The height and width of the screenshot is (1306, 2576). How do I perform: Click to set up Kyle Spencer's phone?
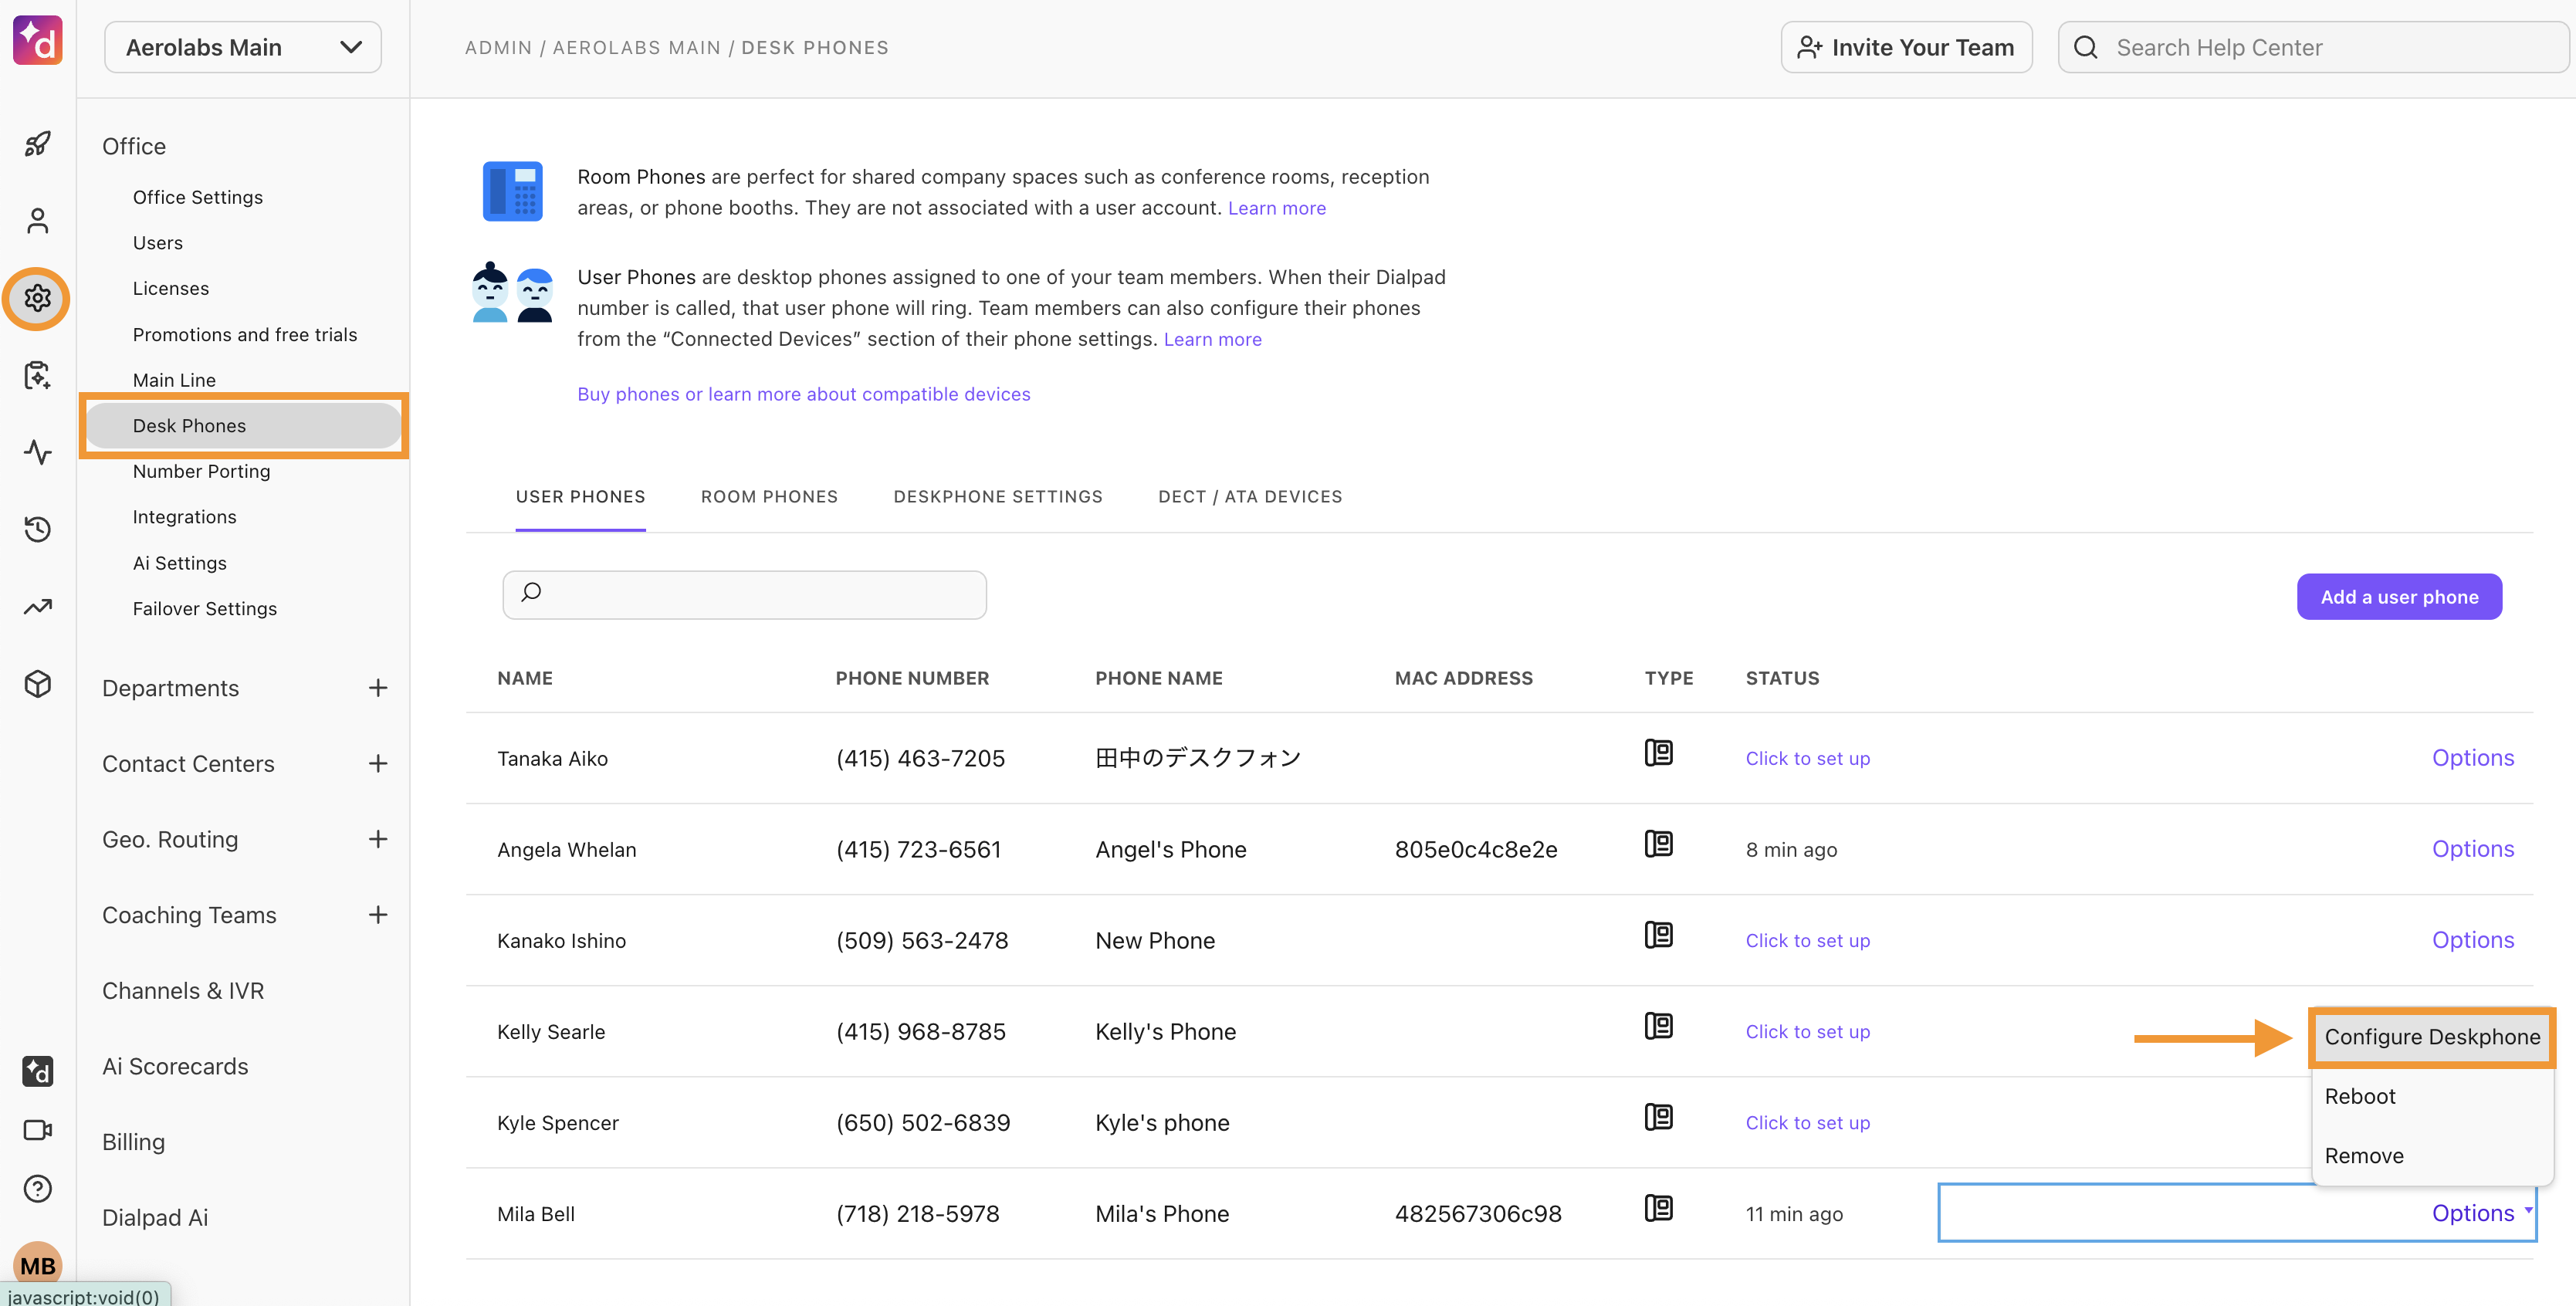(1807, 1122)
